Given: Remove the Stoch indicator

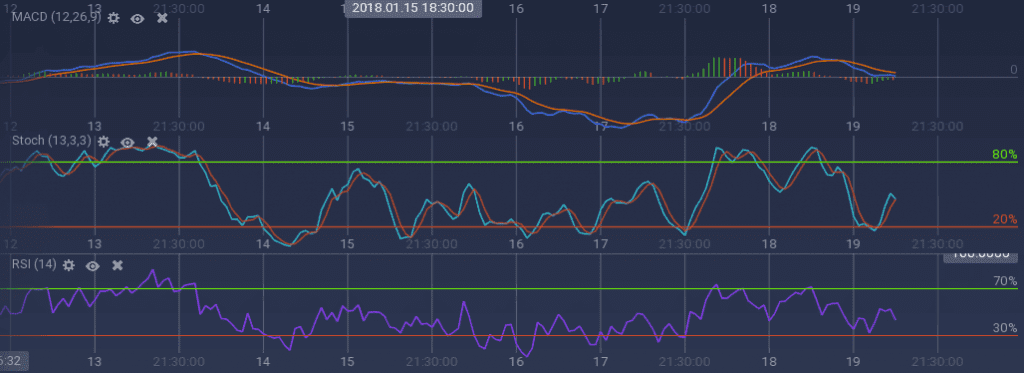Looking at the screenshot, I should [x=152, y=142].
